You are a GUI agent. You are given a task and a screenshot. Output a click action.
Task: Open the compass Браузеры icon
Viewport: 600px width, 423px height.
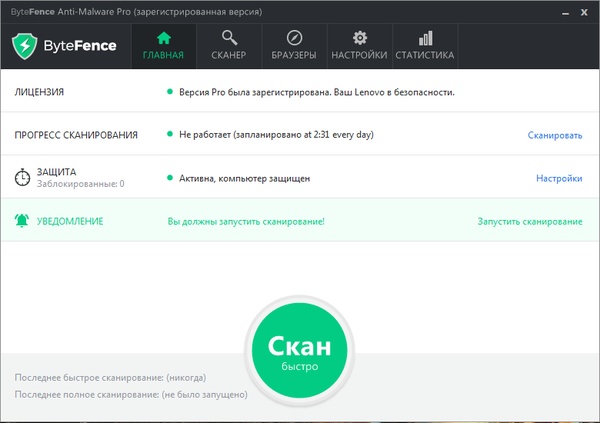(294, 38)
